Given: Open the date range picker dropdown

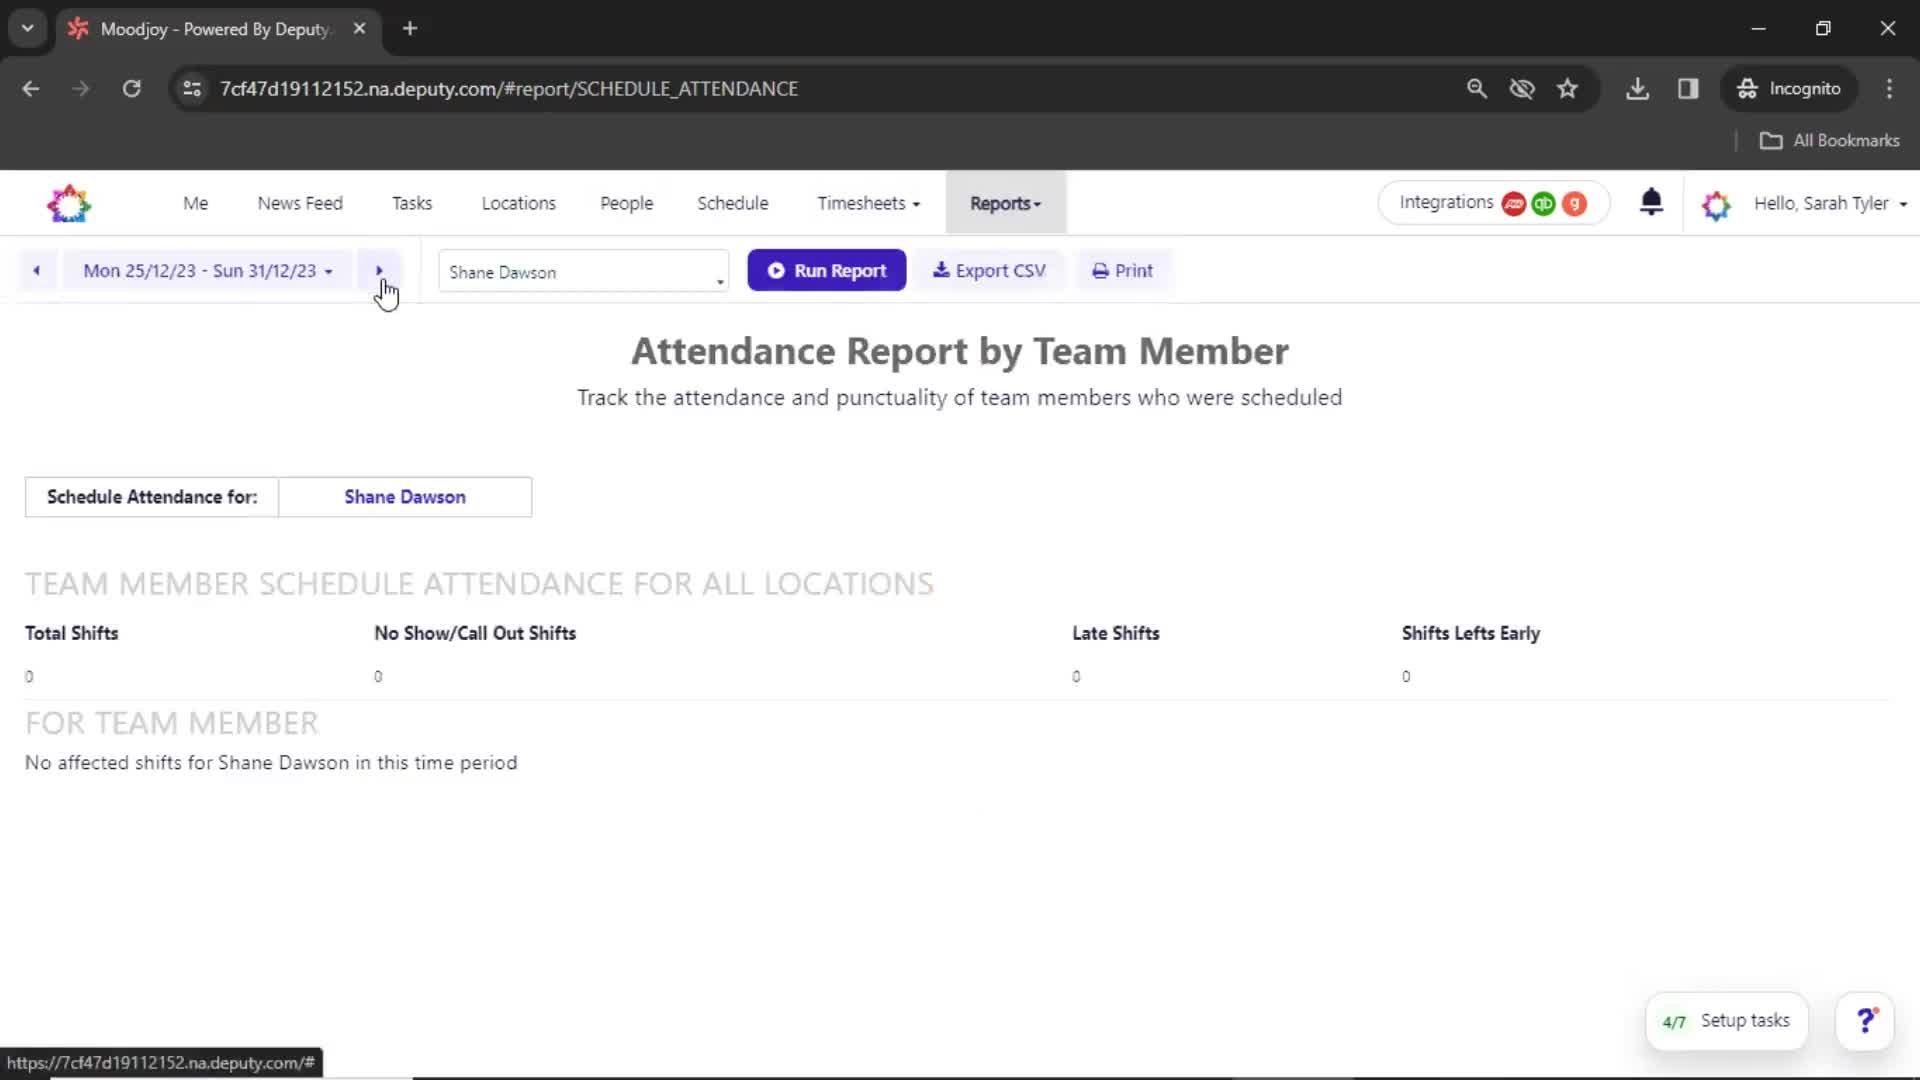Looking at the screenshot, I should (207, 270).
